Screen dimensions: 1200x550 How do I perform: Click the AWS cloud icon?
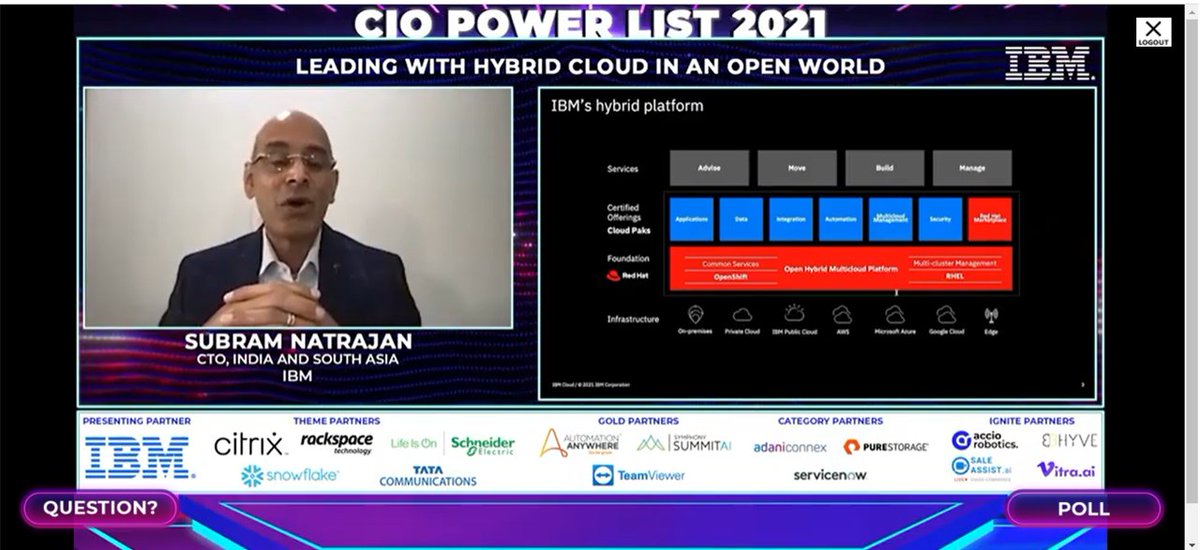842,314
